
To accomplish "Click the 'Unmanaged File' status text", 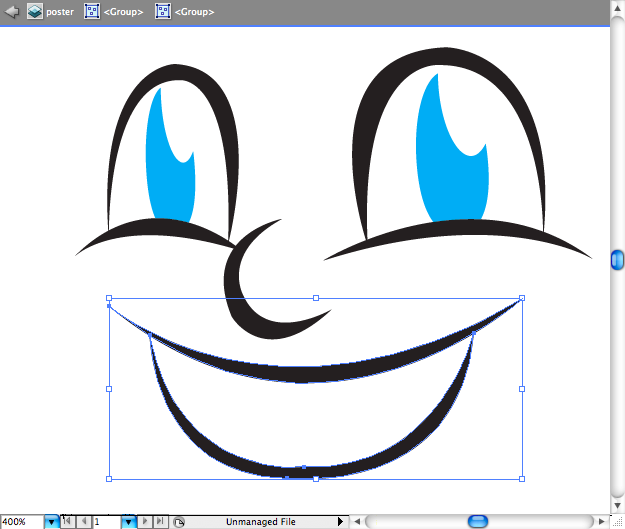I will pyautogui.click(x=261, y=522).
